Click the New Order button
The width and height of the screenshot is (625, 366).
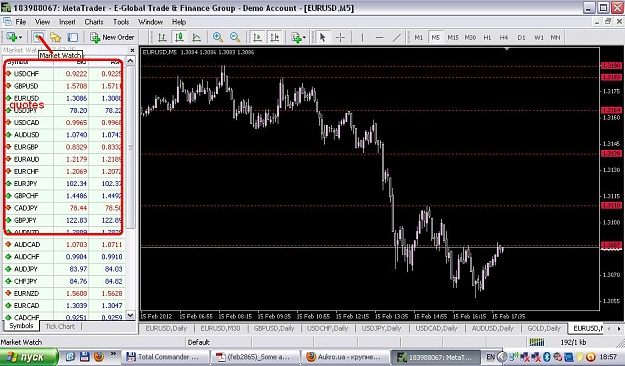[x=112, y=37]
